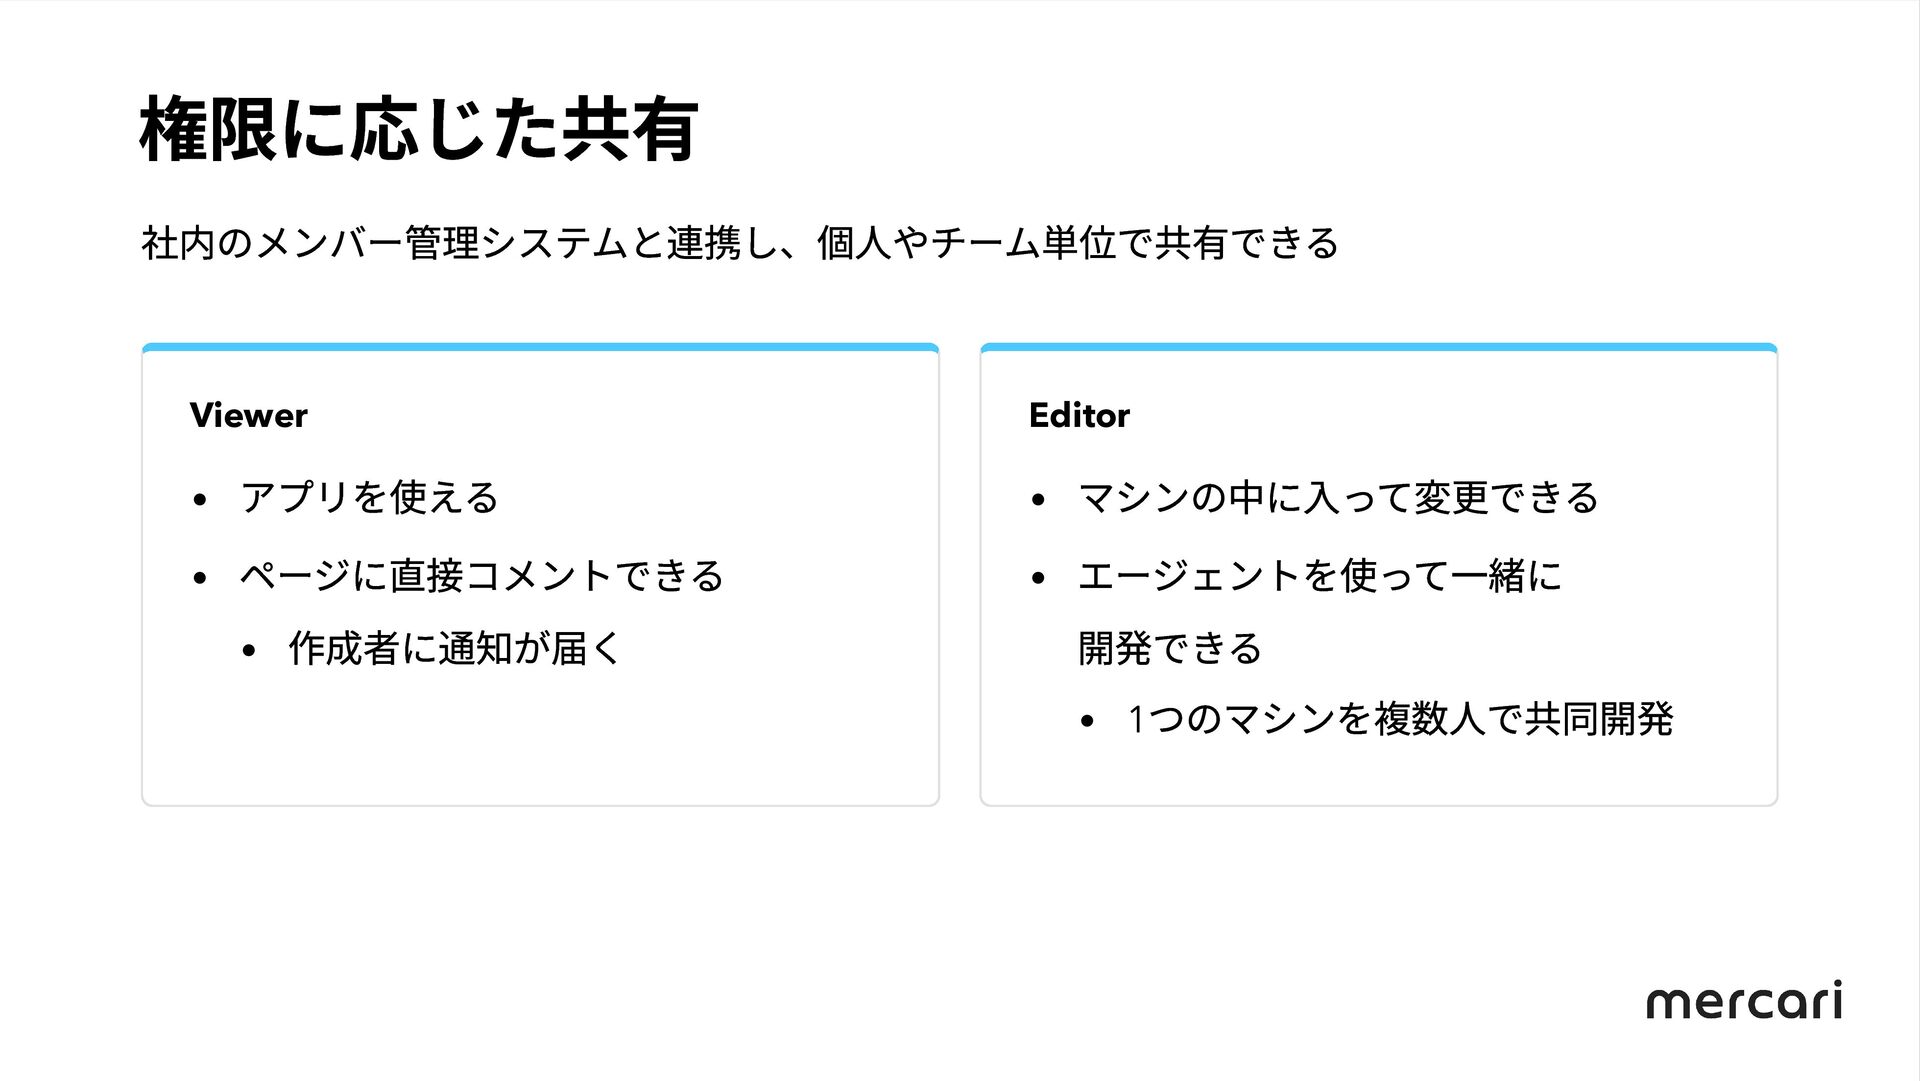1920x1081 pixels.
Task: Click the bullet dot before 1つのマシンを
Action: click(x=1088, y=721)
